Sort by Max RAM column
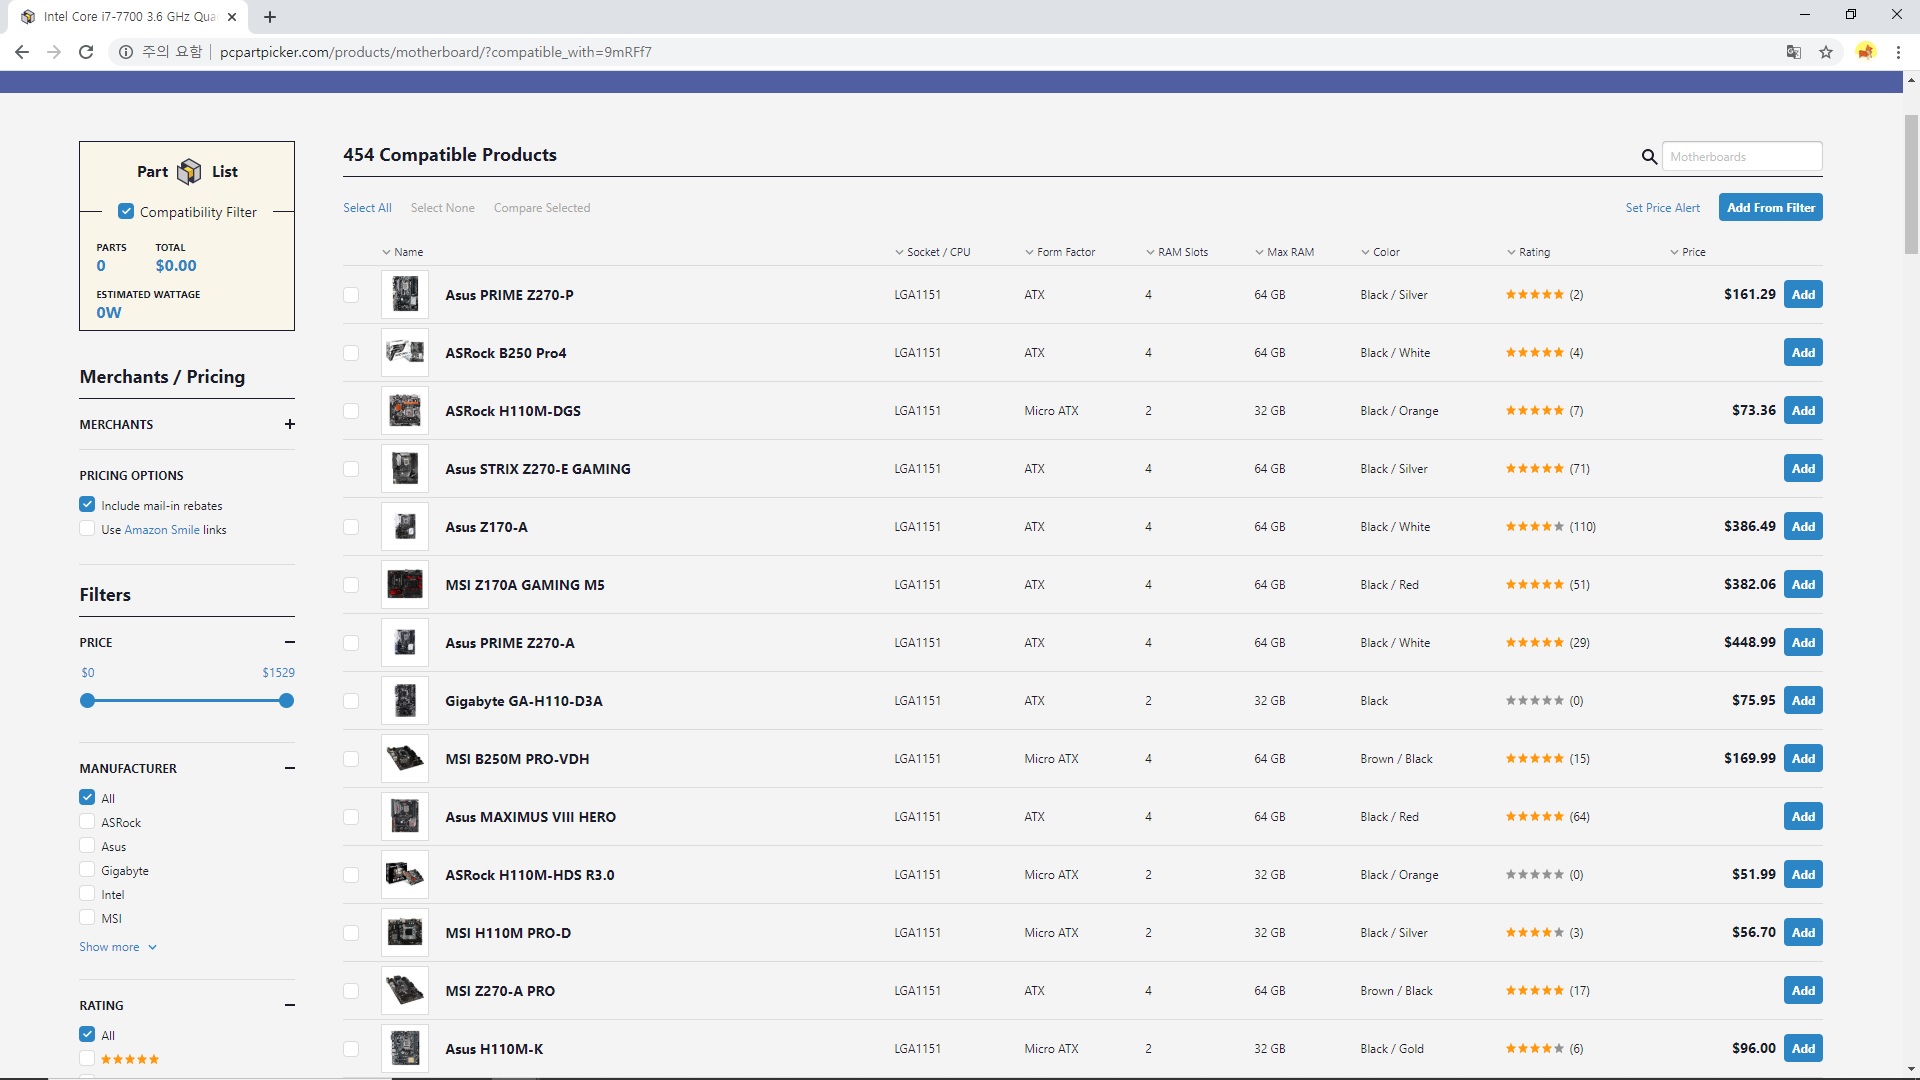The width and height of the screenshot is (1920, 1080). coord(1284,252)
